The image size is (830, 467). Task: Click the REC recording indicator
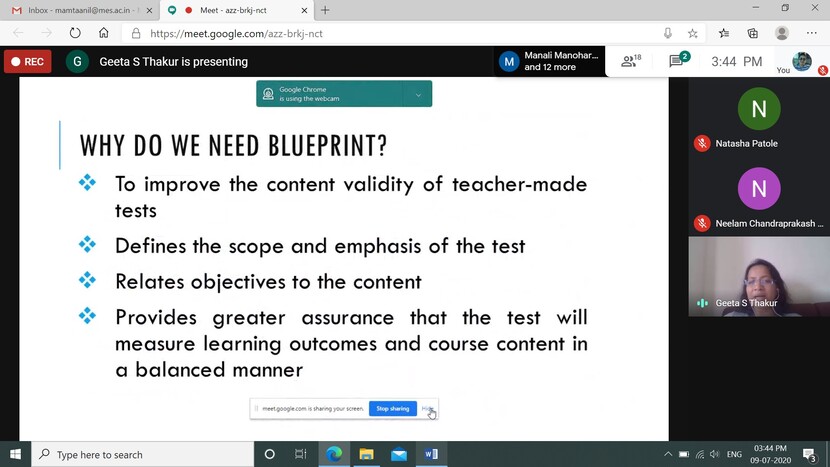(28, 61)
